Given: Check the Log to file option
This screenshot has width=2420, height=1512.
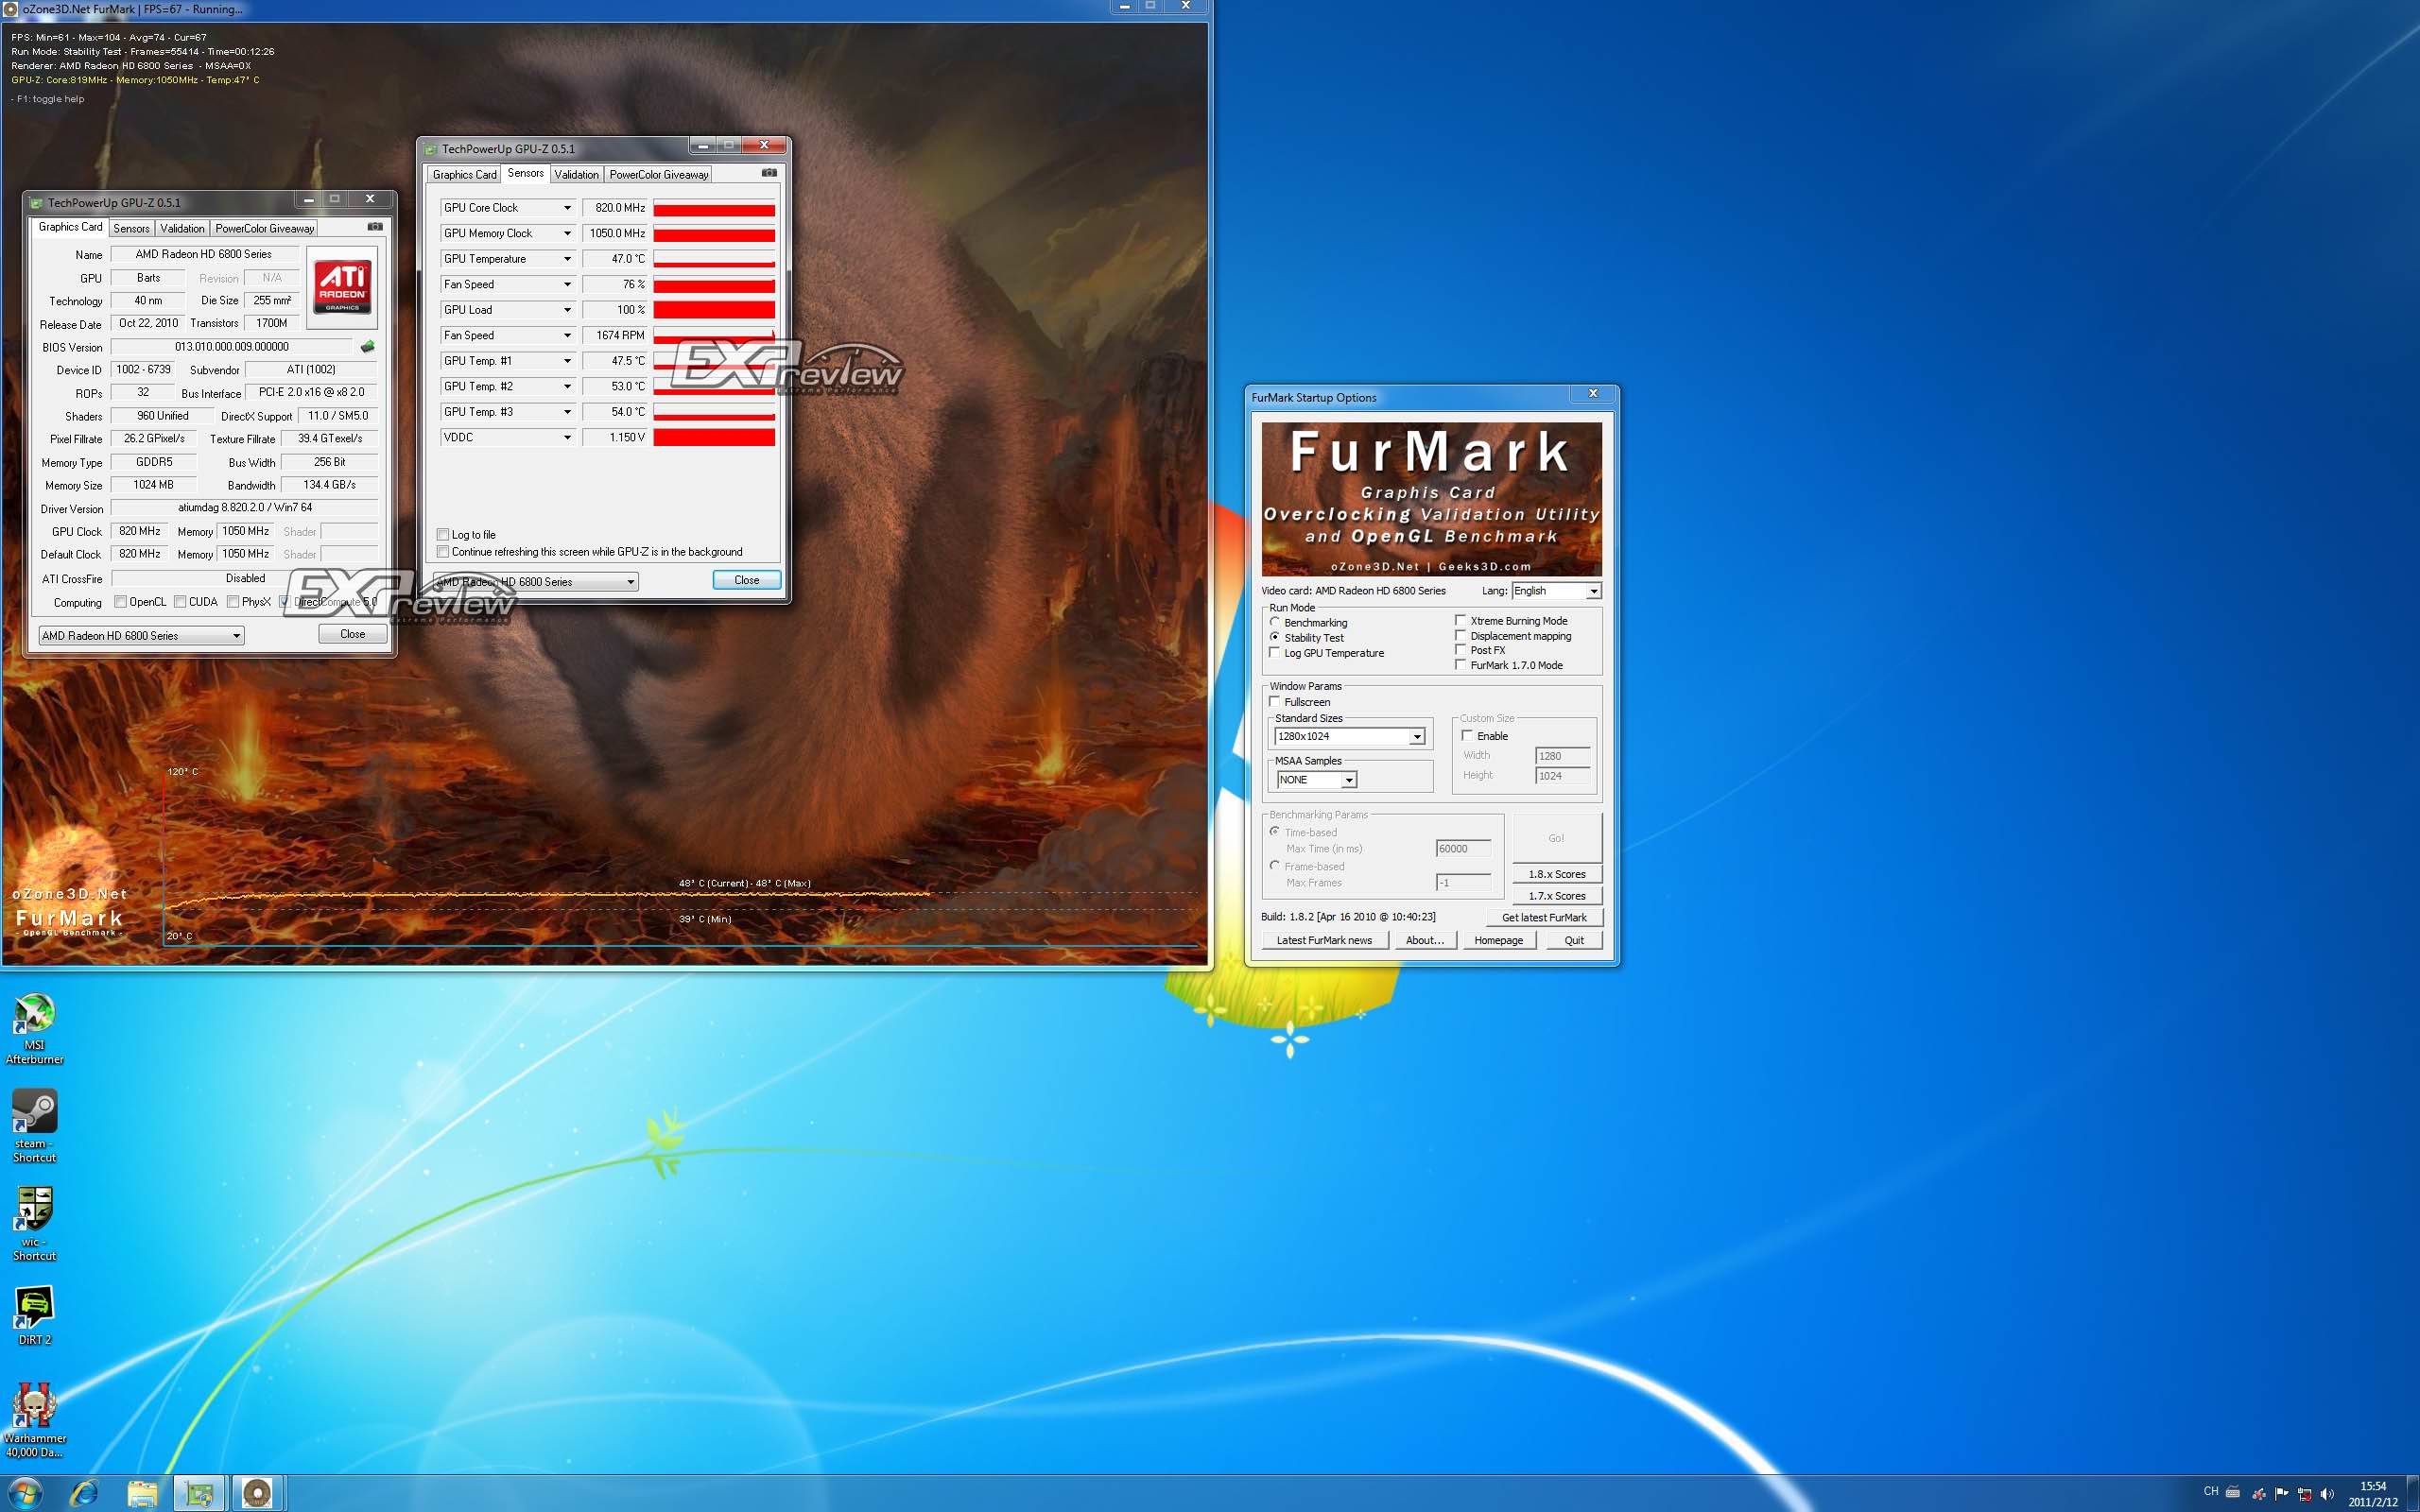Looking at the screenshot, I should (x=443, y=535).
